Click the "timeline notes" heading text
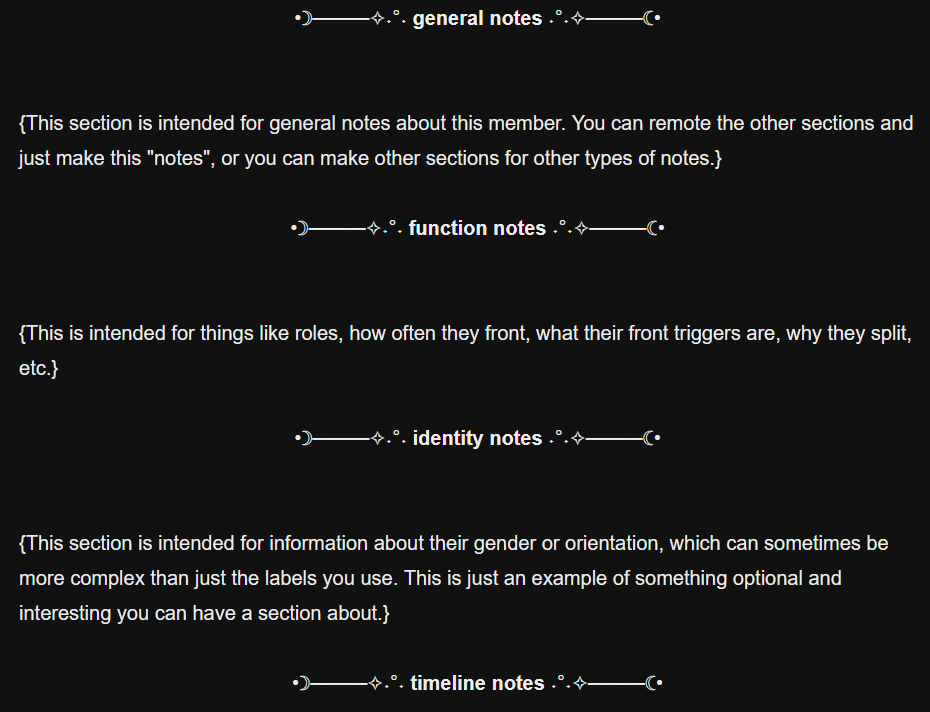This screenshot has width=930, height=712. click(x=477, y=683)
